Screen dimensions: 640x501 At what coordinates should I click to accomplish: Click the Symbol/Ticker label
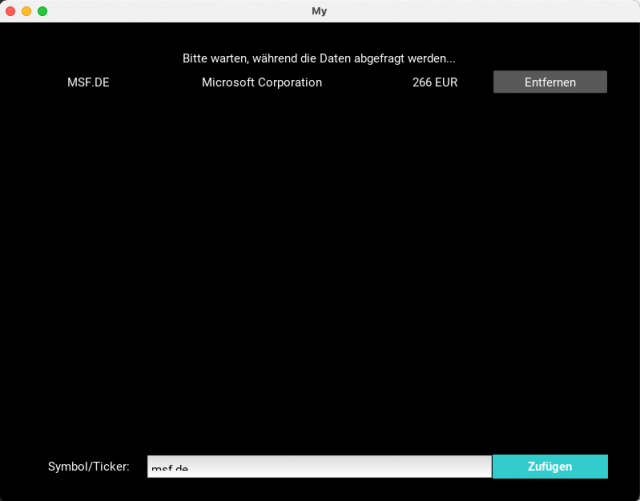(x=89, y=467)
